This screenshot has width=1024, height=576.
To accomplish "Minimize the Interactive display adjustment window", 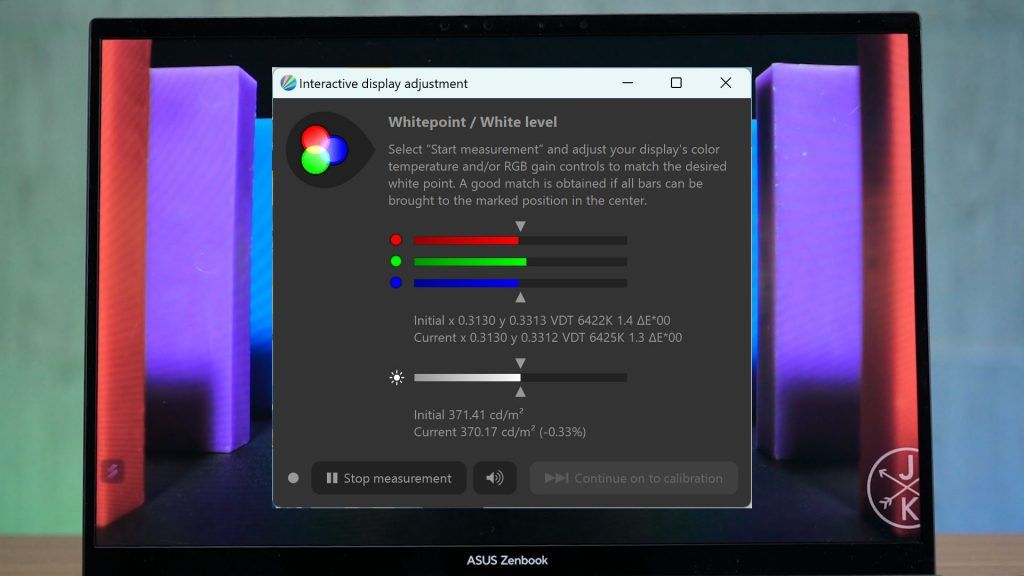I will tap(628, 83).
